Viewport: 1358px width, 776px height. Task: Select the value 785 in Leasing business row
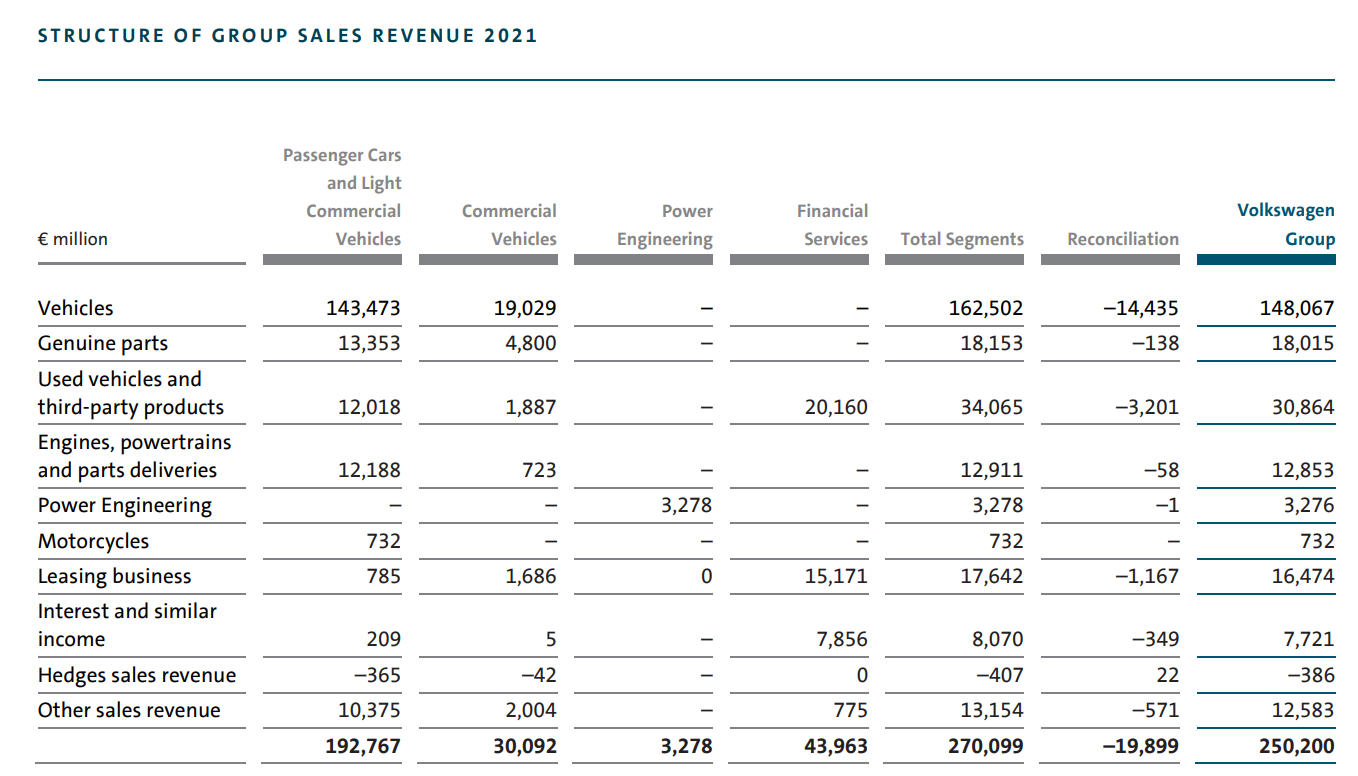coord(383,576)
